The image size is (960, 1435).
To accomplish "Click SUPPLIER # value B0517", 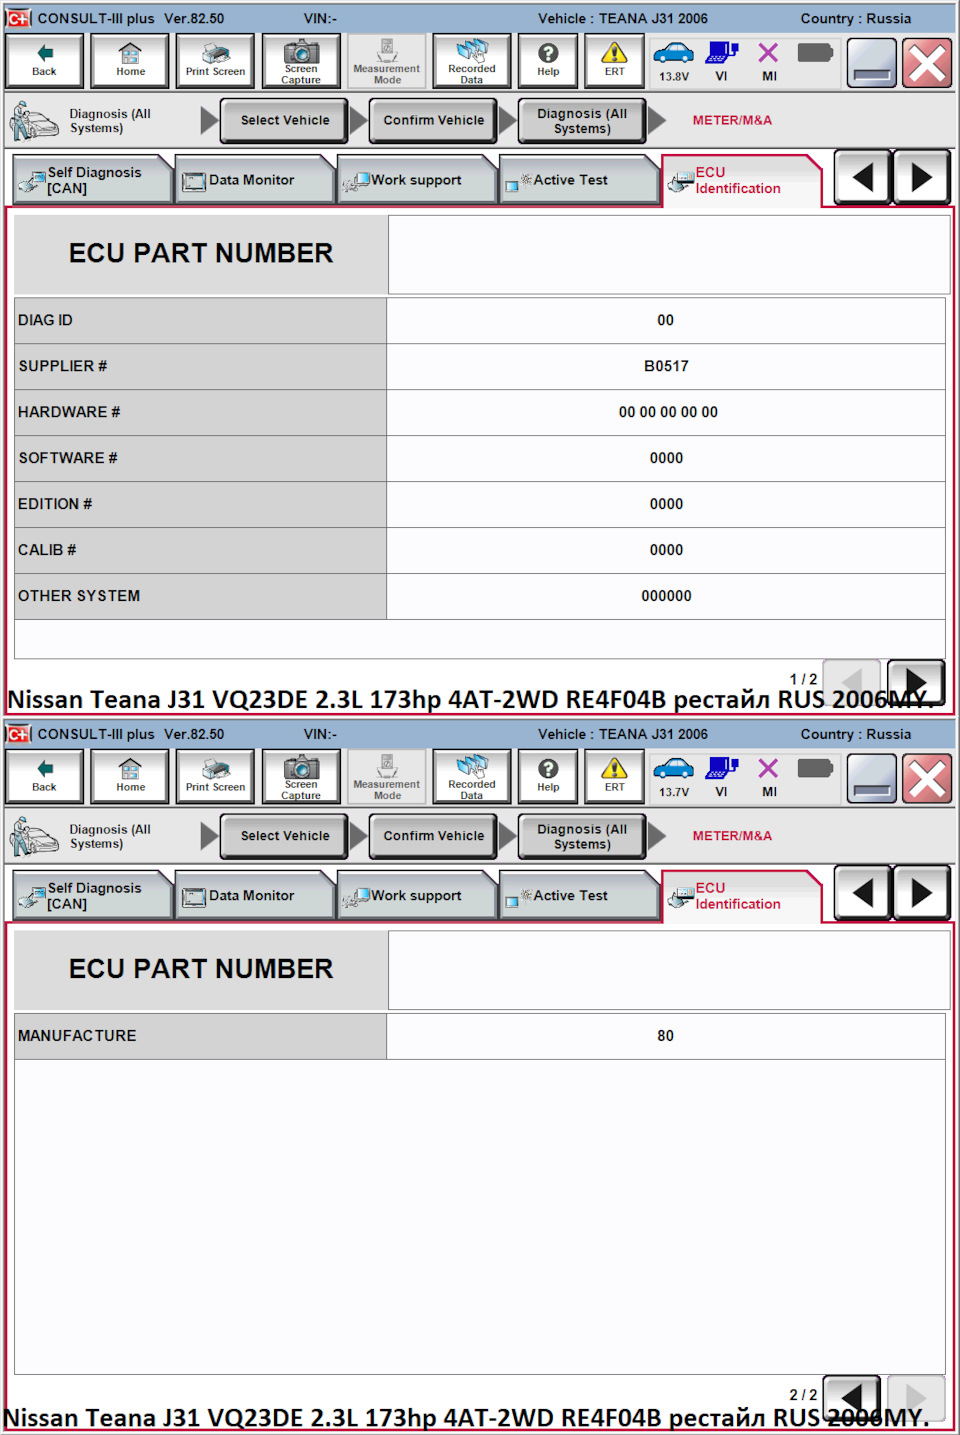I will click(666, 366).
